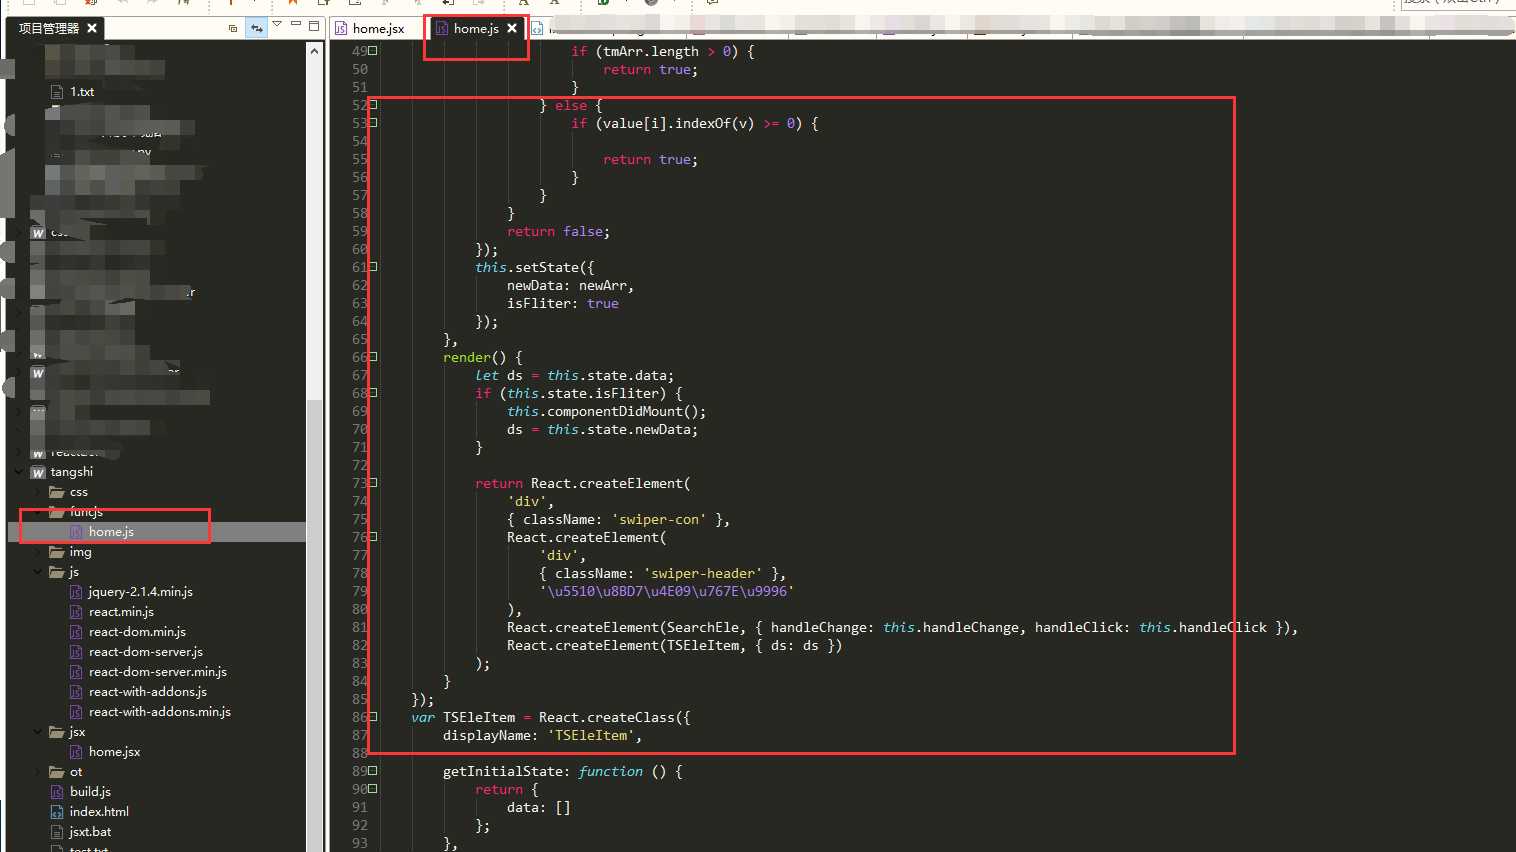Viewport: 1516px width, 852px height.
Task: Minimize the project explorer panel
Action: [296, 25]
